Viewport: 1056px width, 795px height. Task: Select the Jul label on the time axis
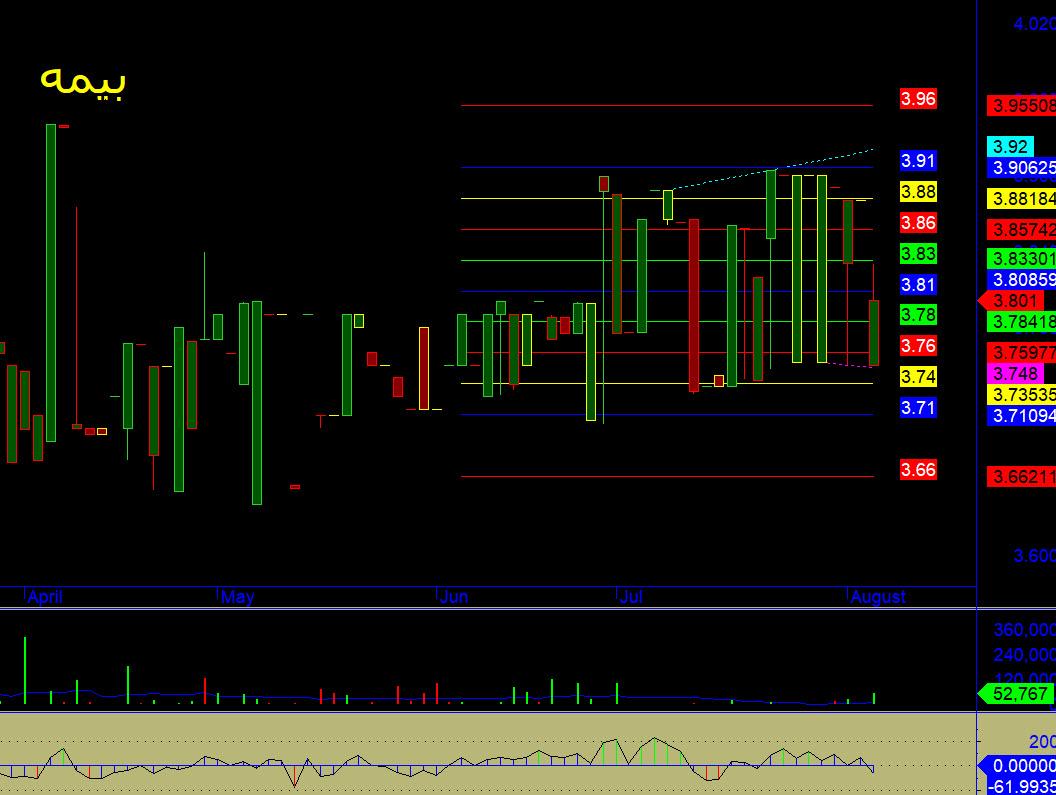632,597
